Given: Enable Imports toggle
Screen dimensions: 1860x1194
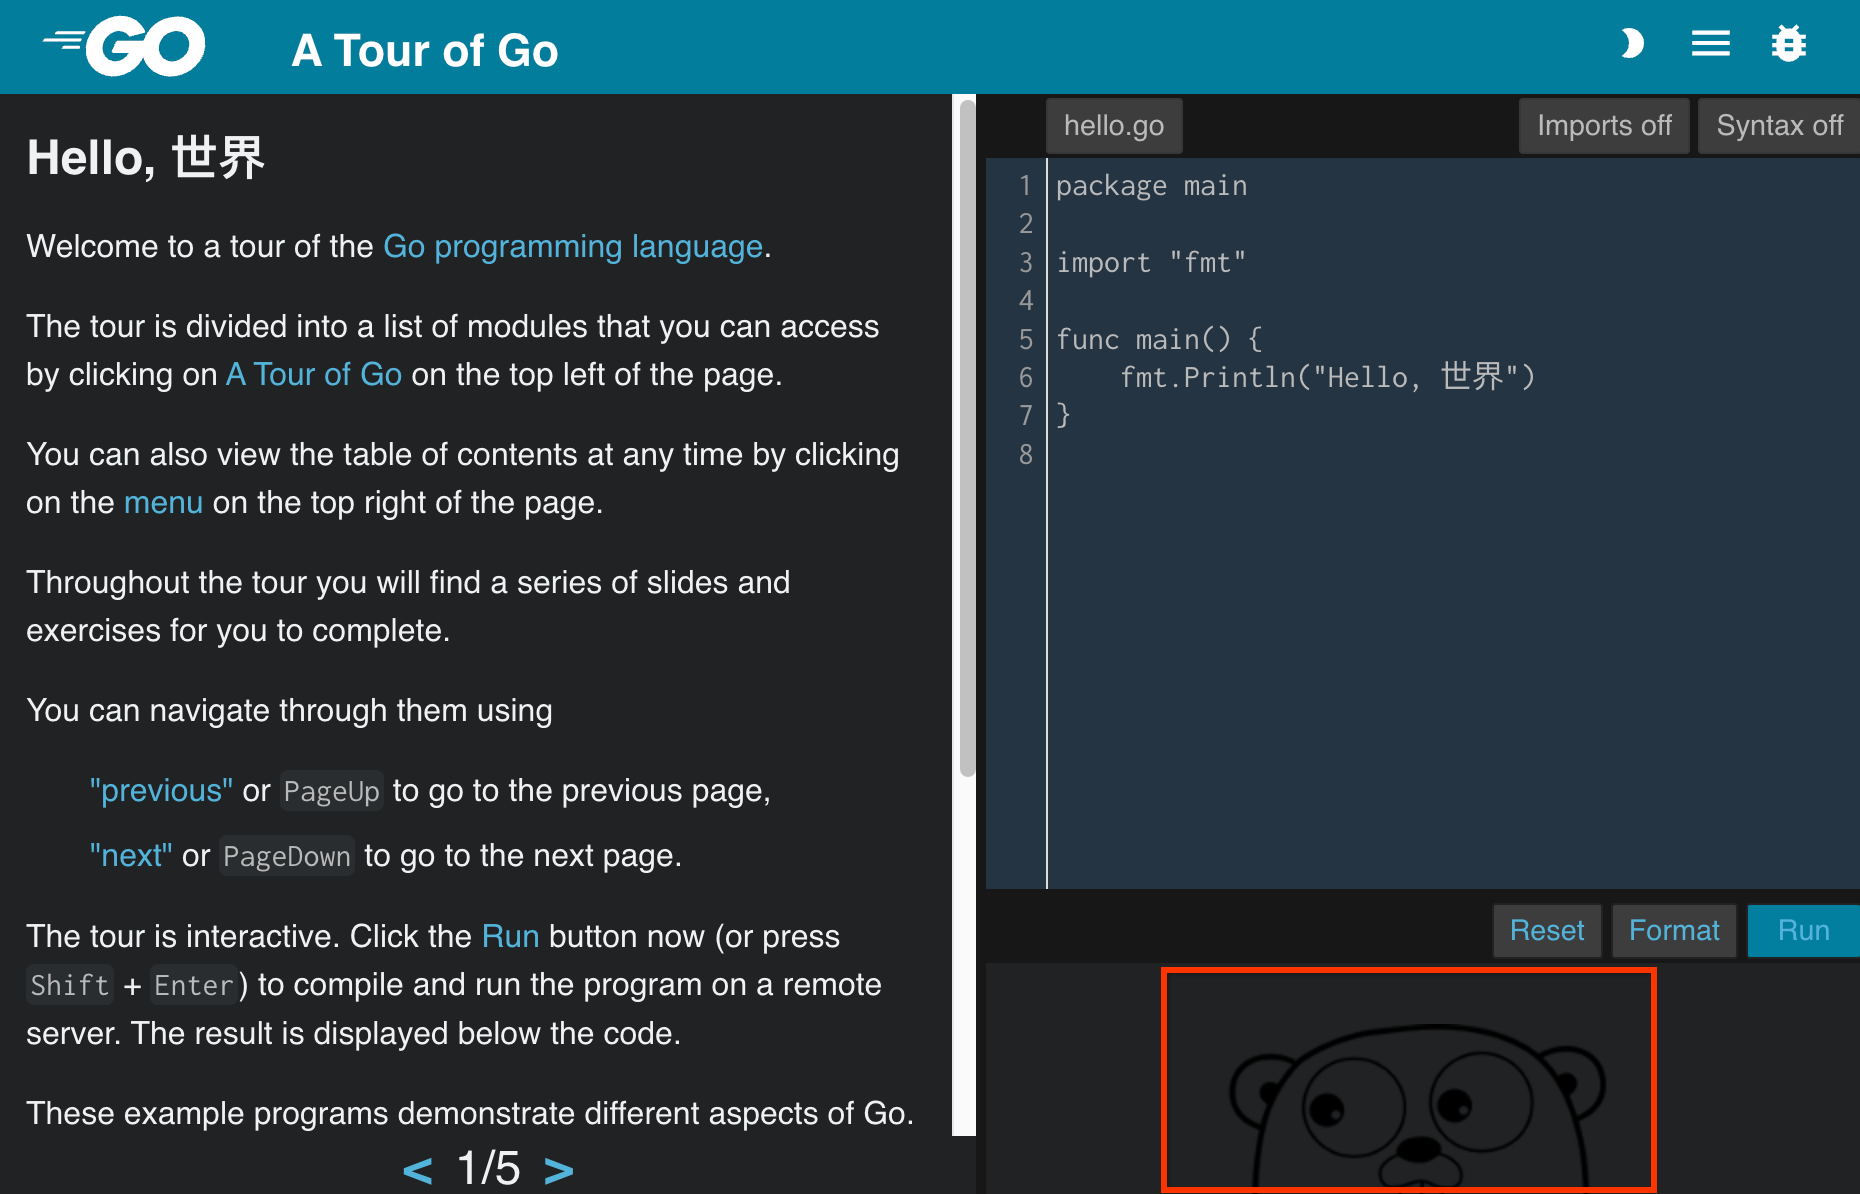Looking at the screenshot, I should point(1603,125).
